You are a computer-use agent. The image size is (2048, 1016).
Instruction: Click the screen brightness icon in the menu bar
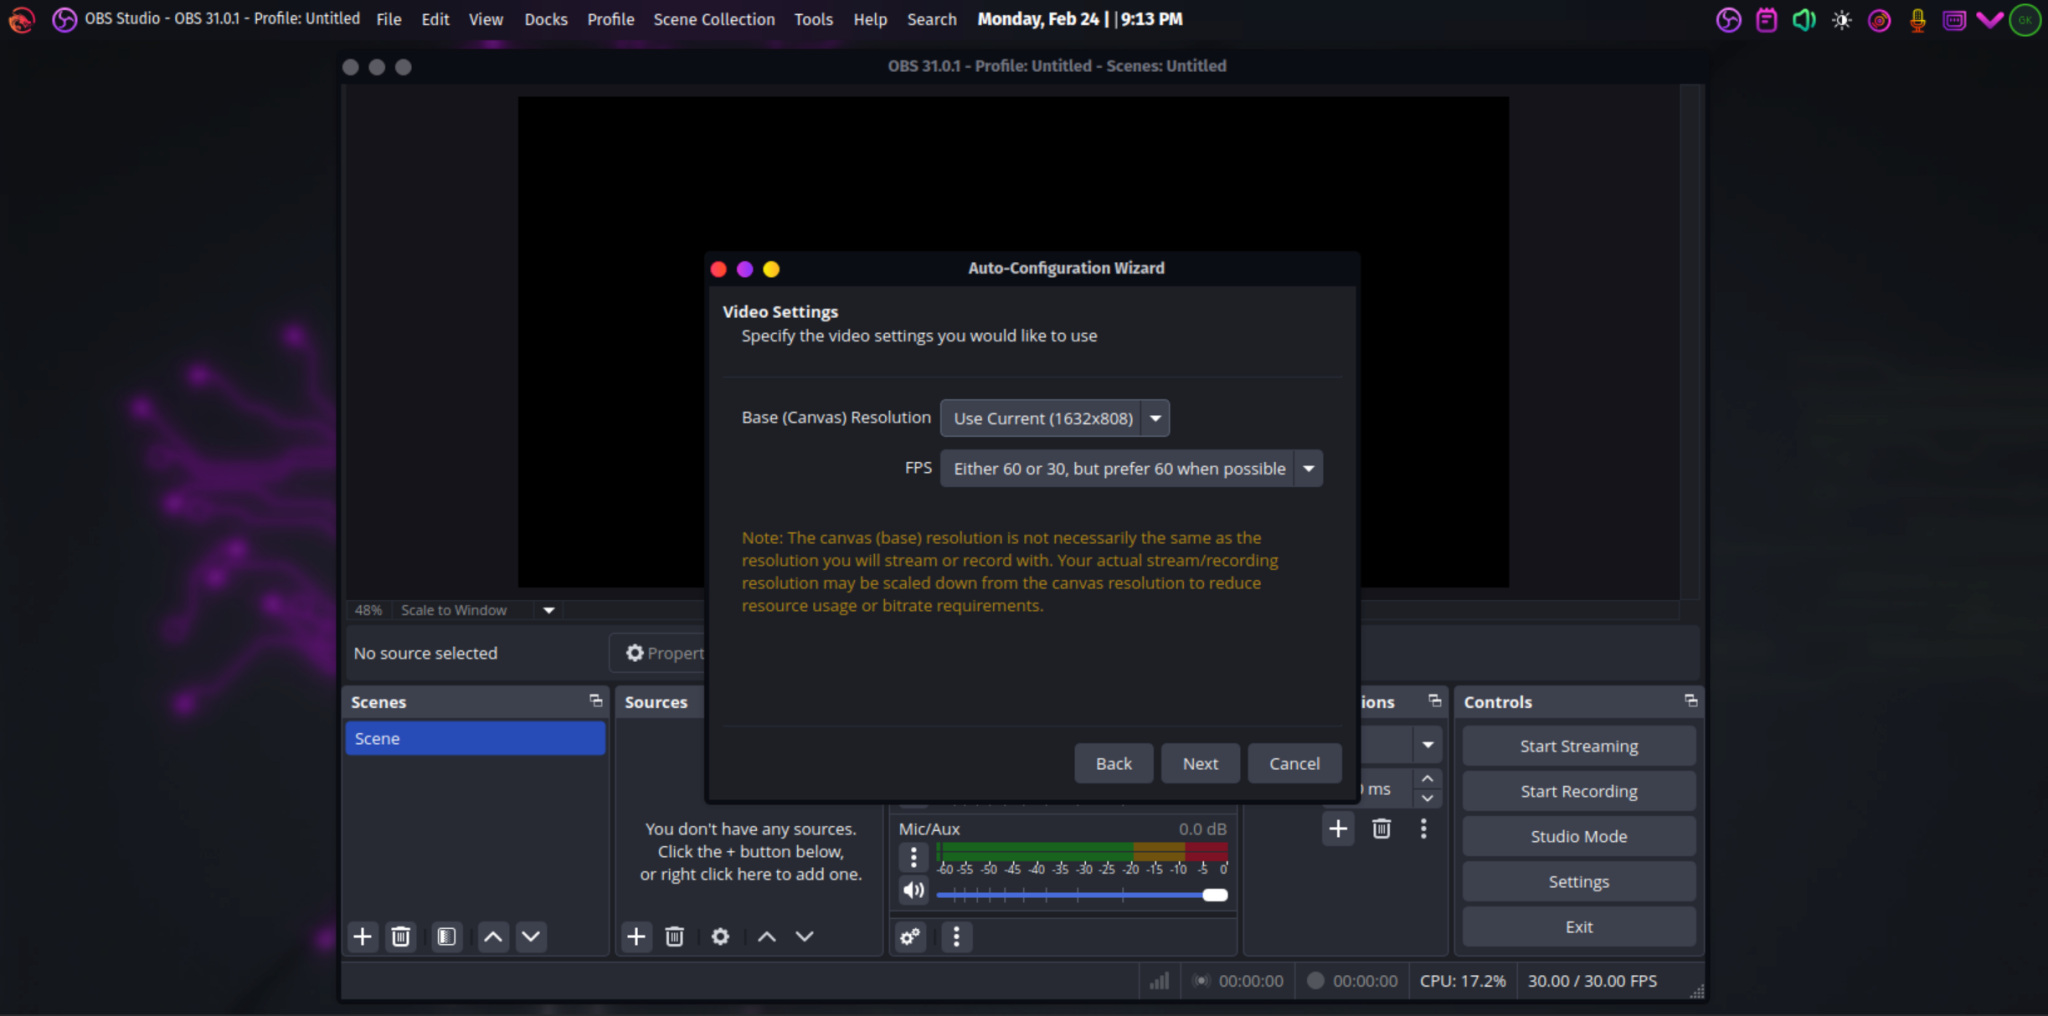tap(1841, 19)
